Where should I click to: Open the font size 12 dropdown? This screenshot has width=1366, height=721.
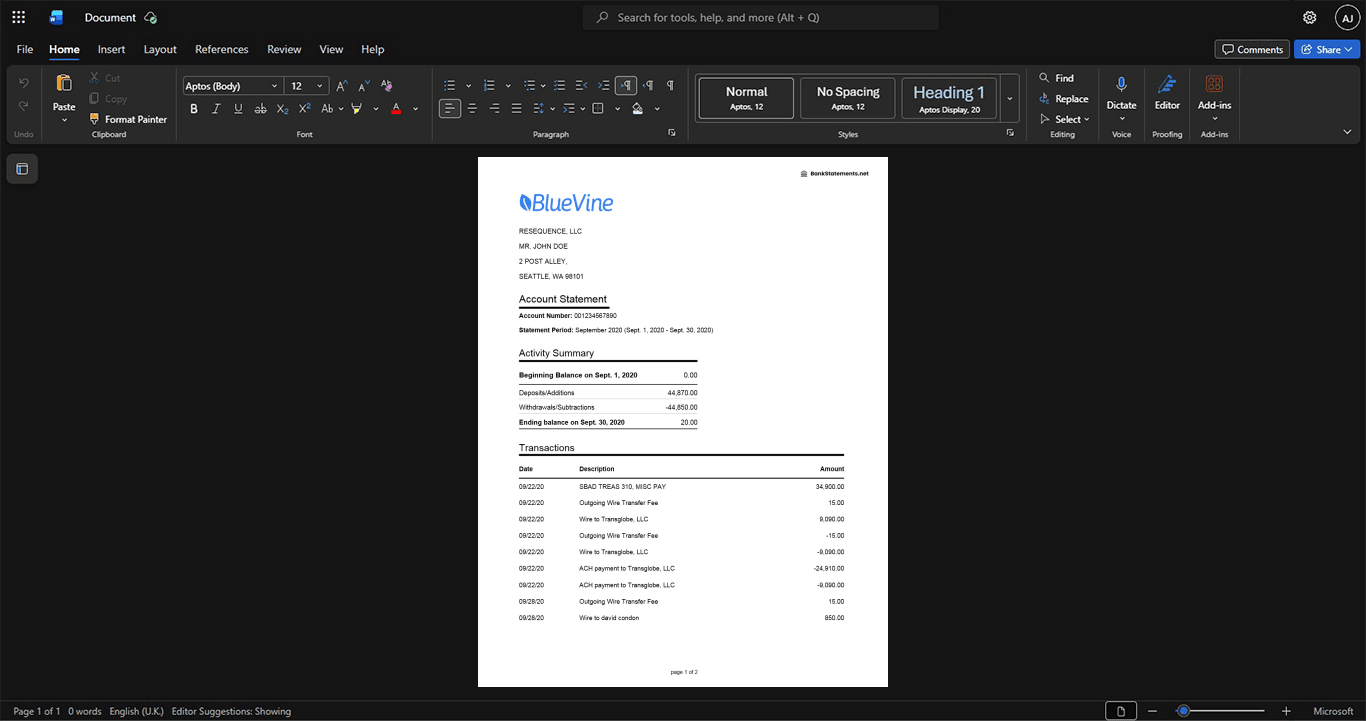point(320,86)
